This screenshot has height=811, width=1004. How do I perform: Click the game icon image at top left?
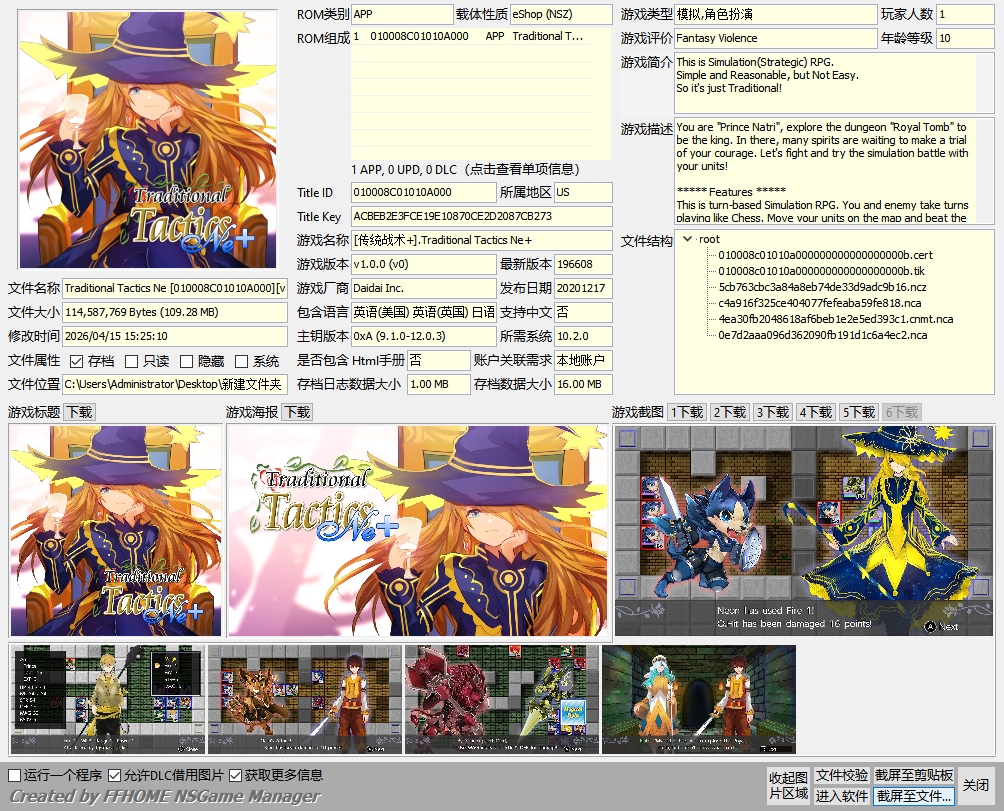point(148,139)
